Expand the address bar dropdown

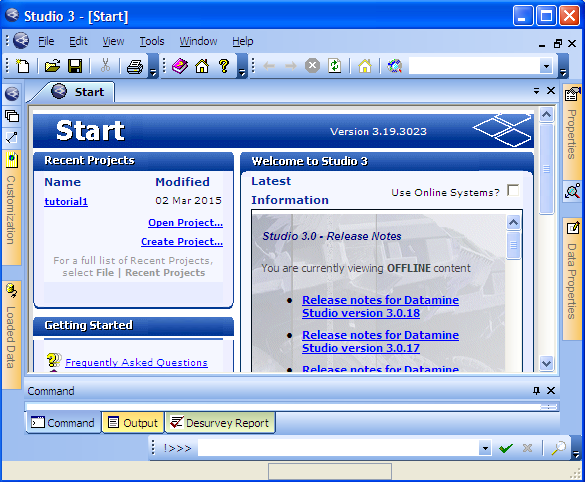(x=546, y=66)
